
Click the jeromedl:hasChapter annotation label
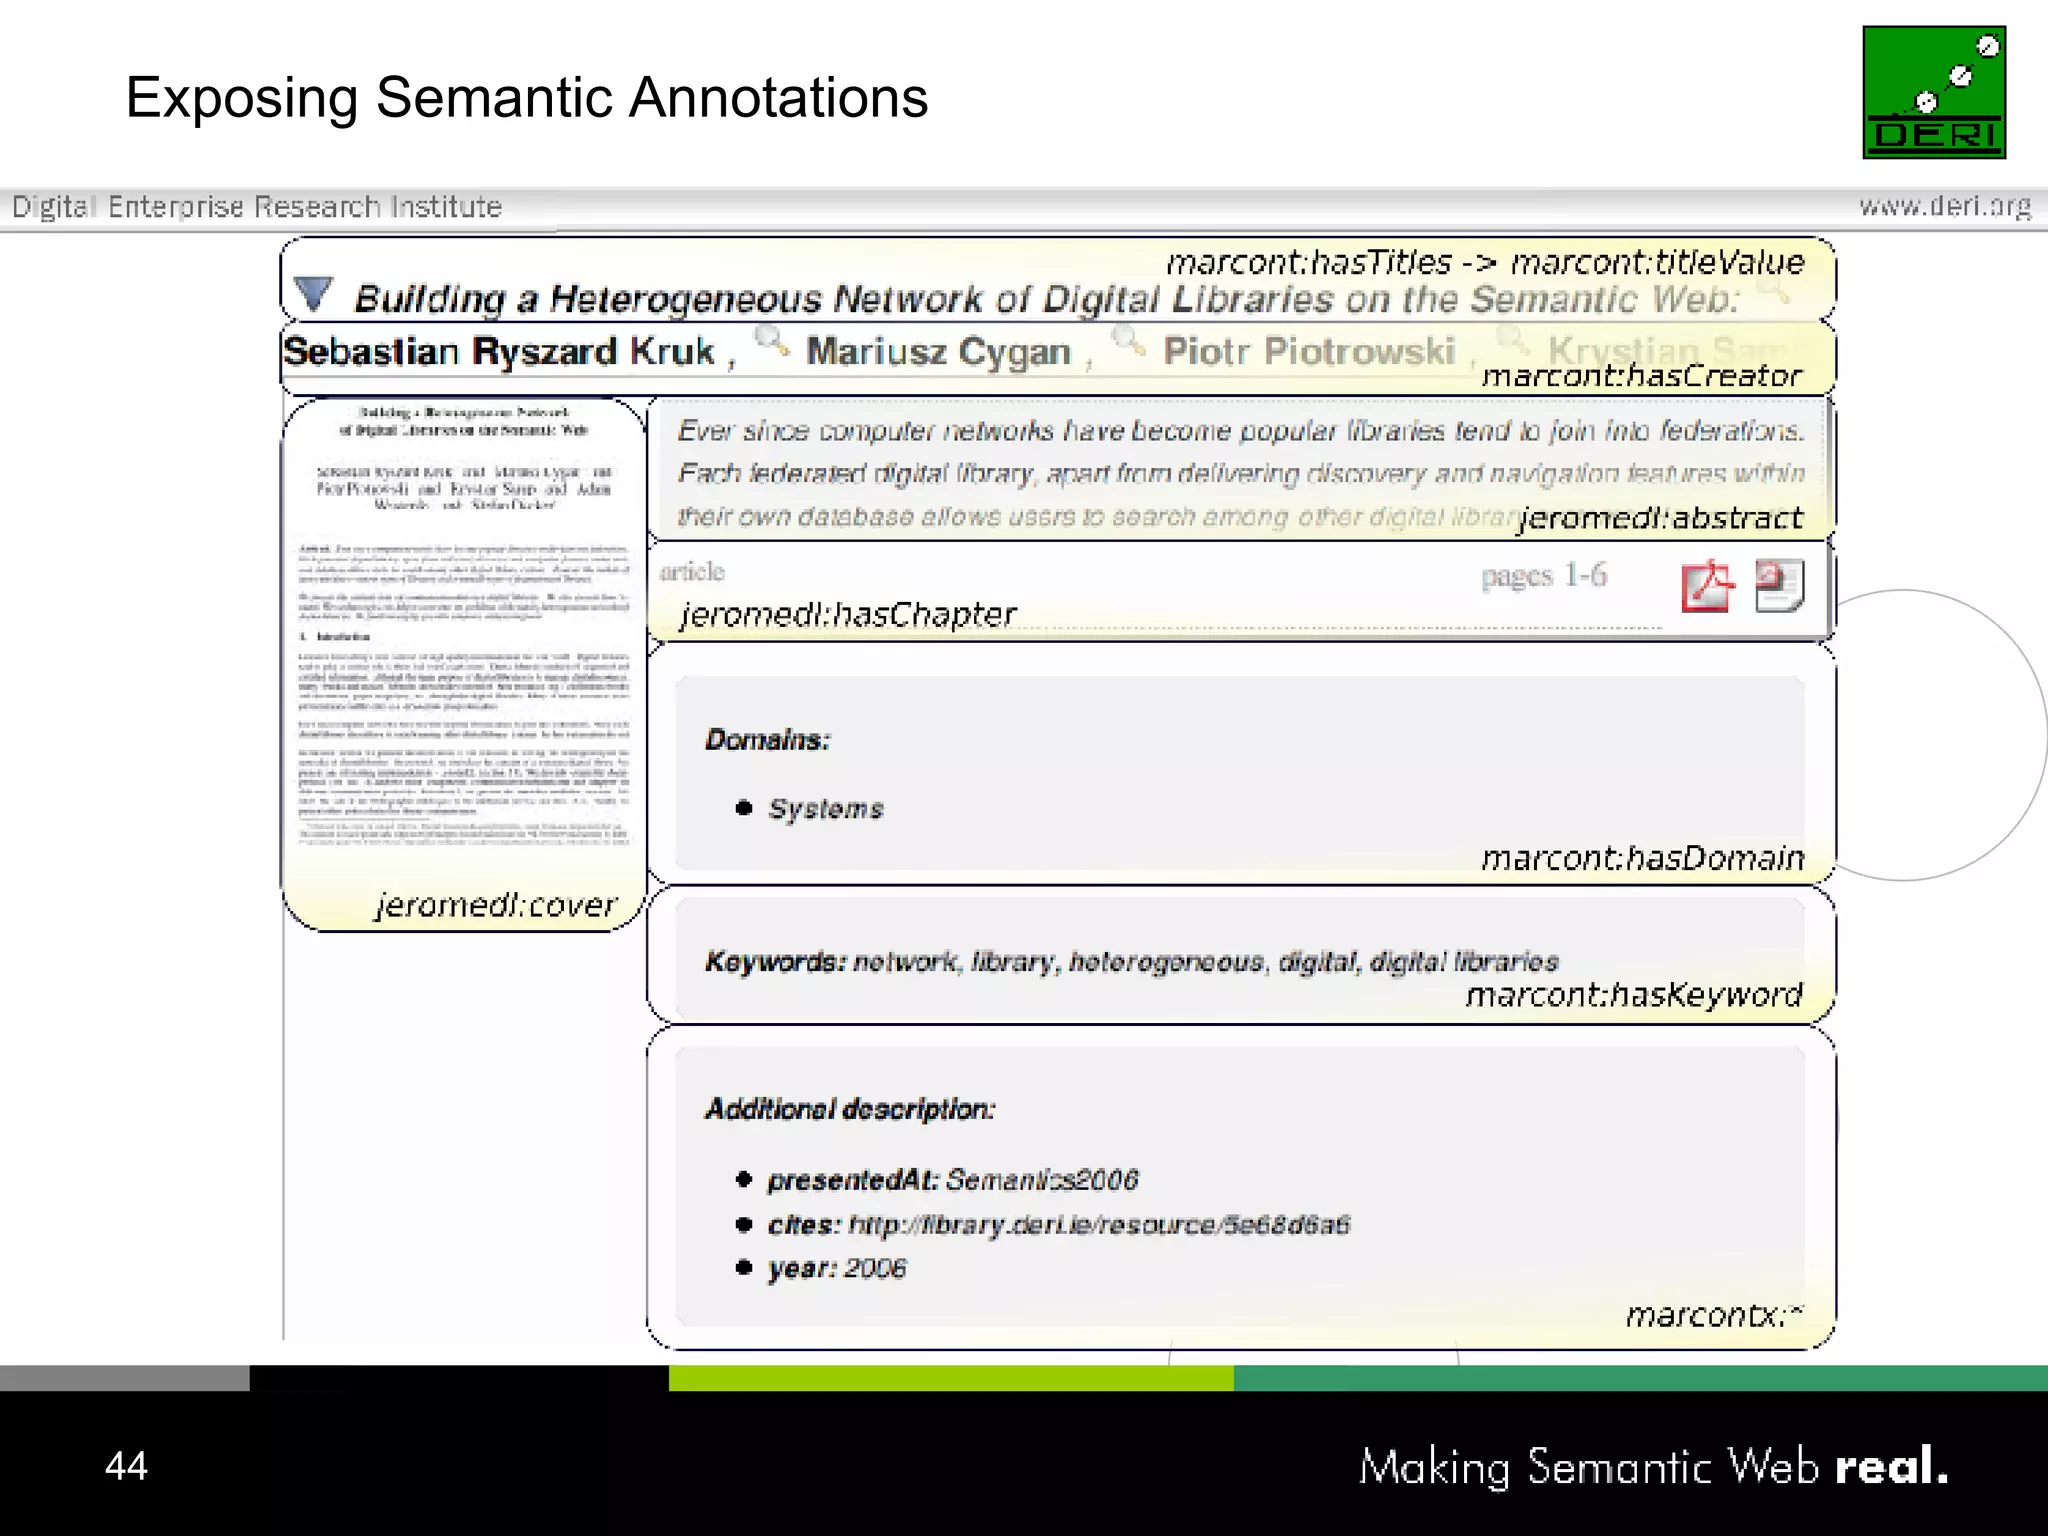tap(848, 614)
